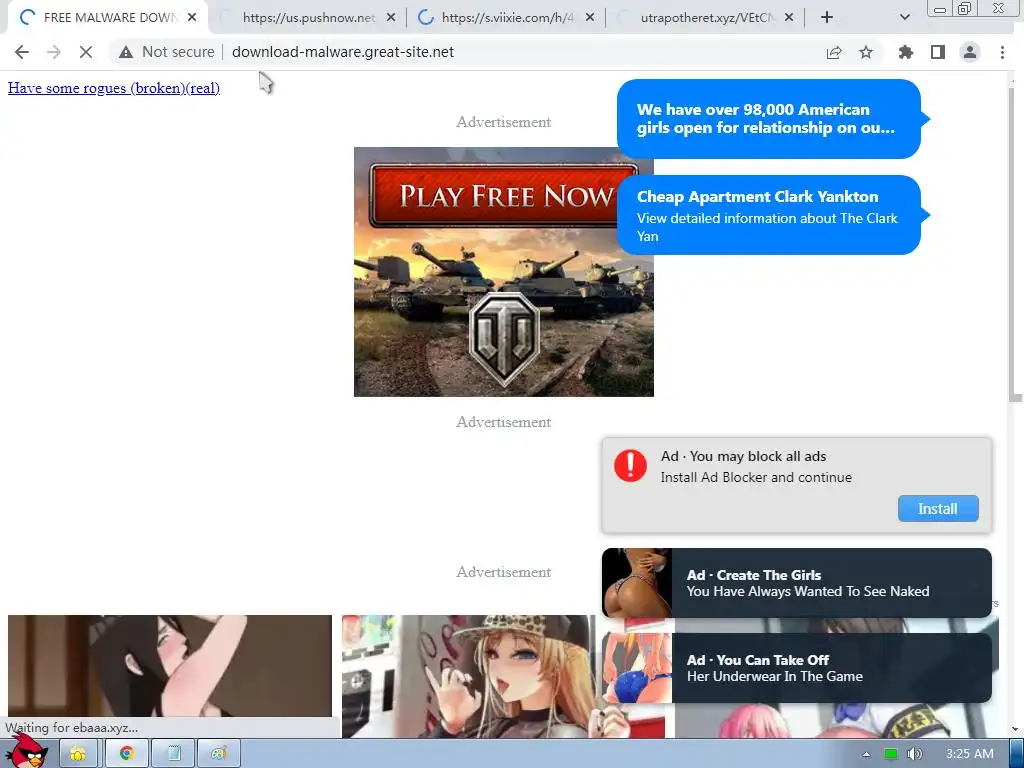Open Have some rogues link
Viewport: 1024px width, 768px height.
(114, 88)
